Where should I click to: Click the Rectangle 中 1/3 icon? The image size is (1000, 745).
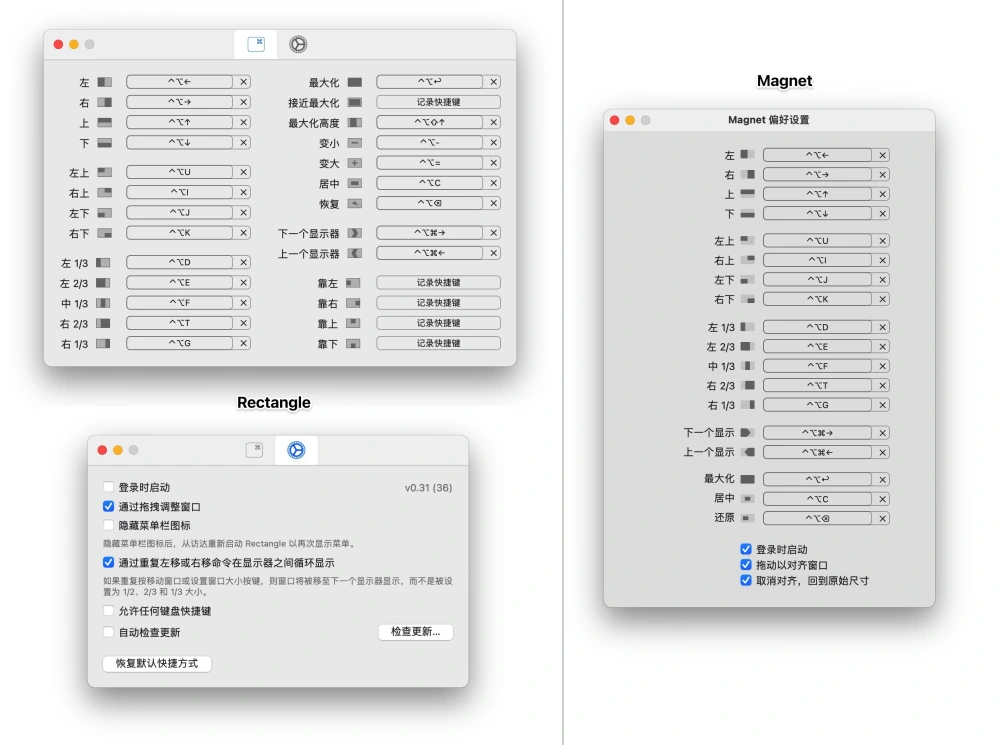pyautogui.click(x=103, y=303)
